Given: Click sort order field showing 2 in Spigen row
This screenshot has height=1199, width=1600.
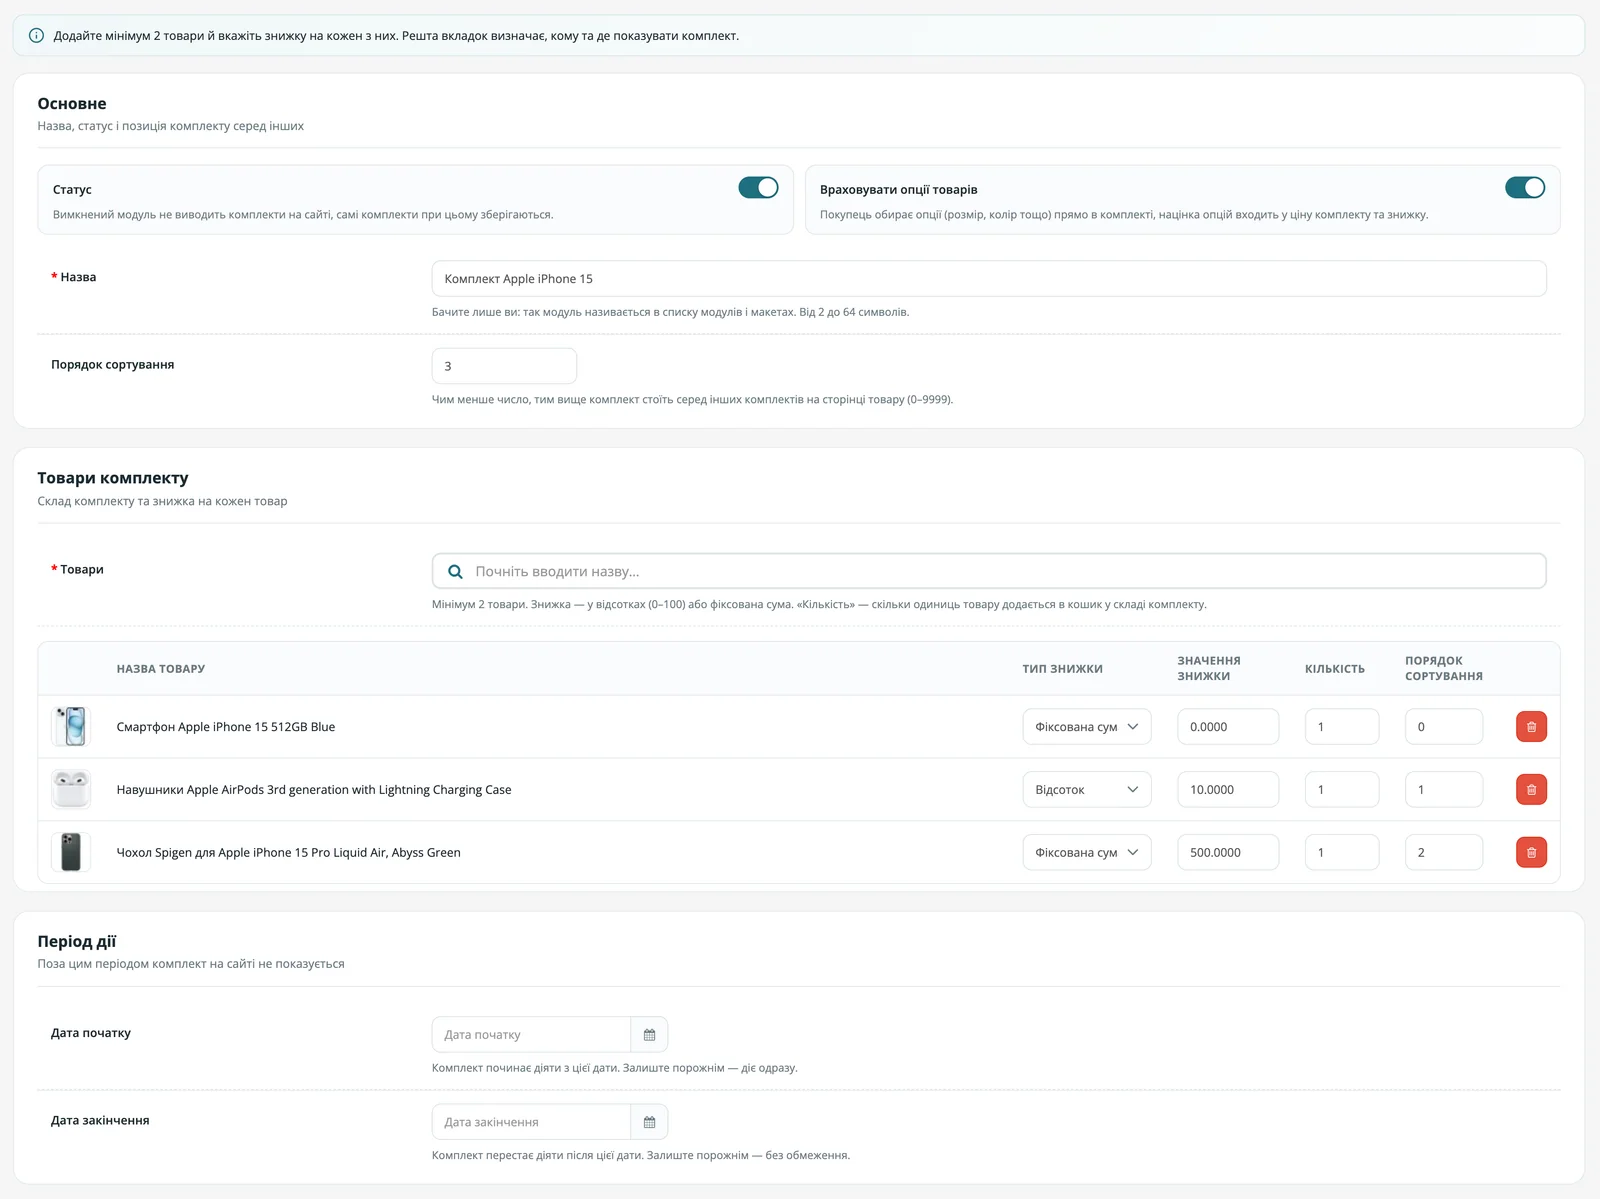Looking at the screenshot, I should click(1444, 853).
